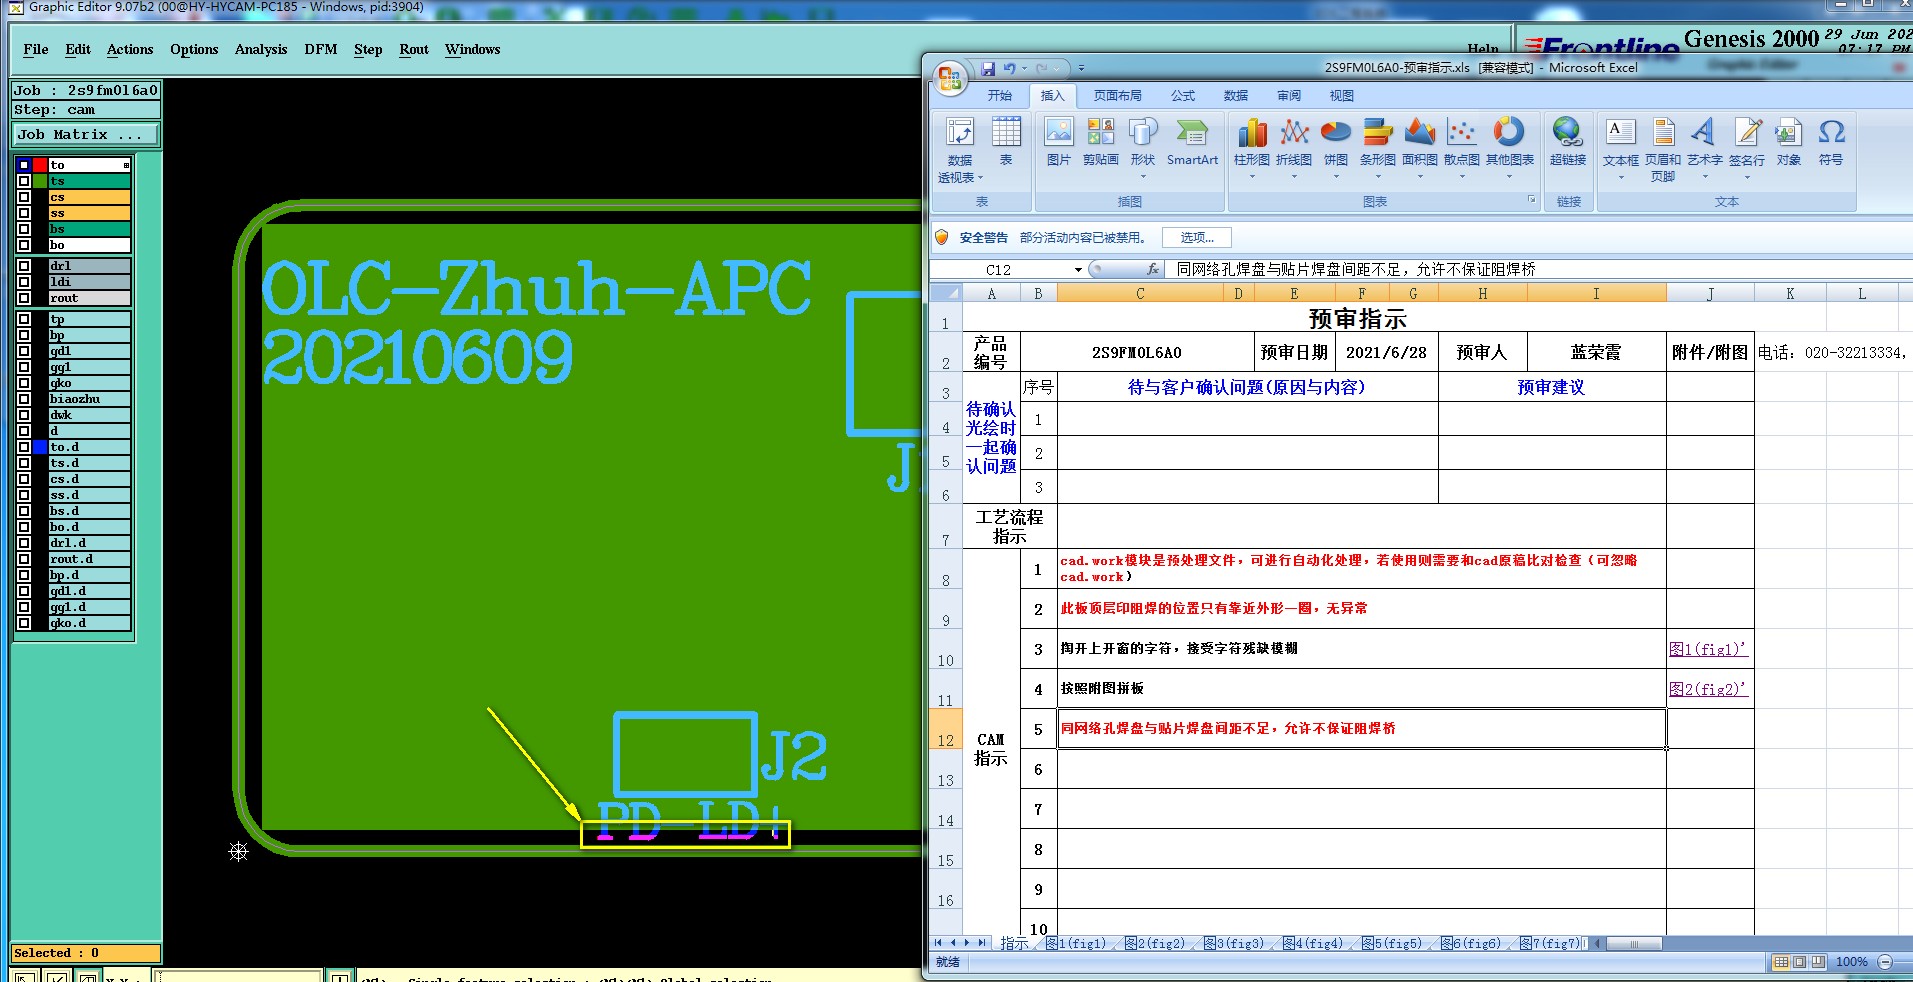
Task: Toggle the 'biaozhu' layer checkbox
Action: 23,399
